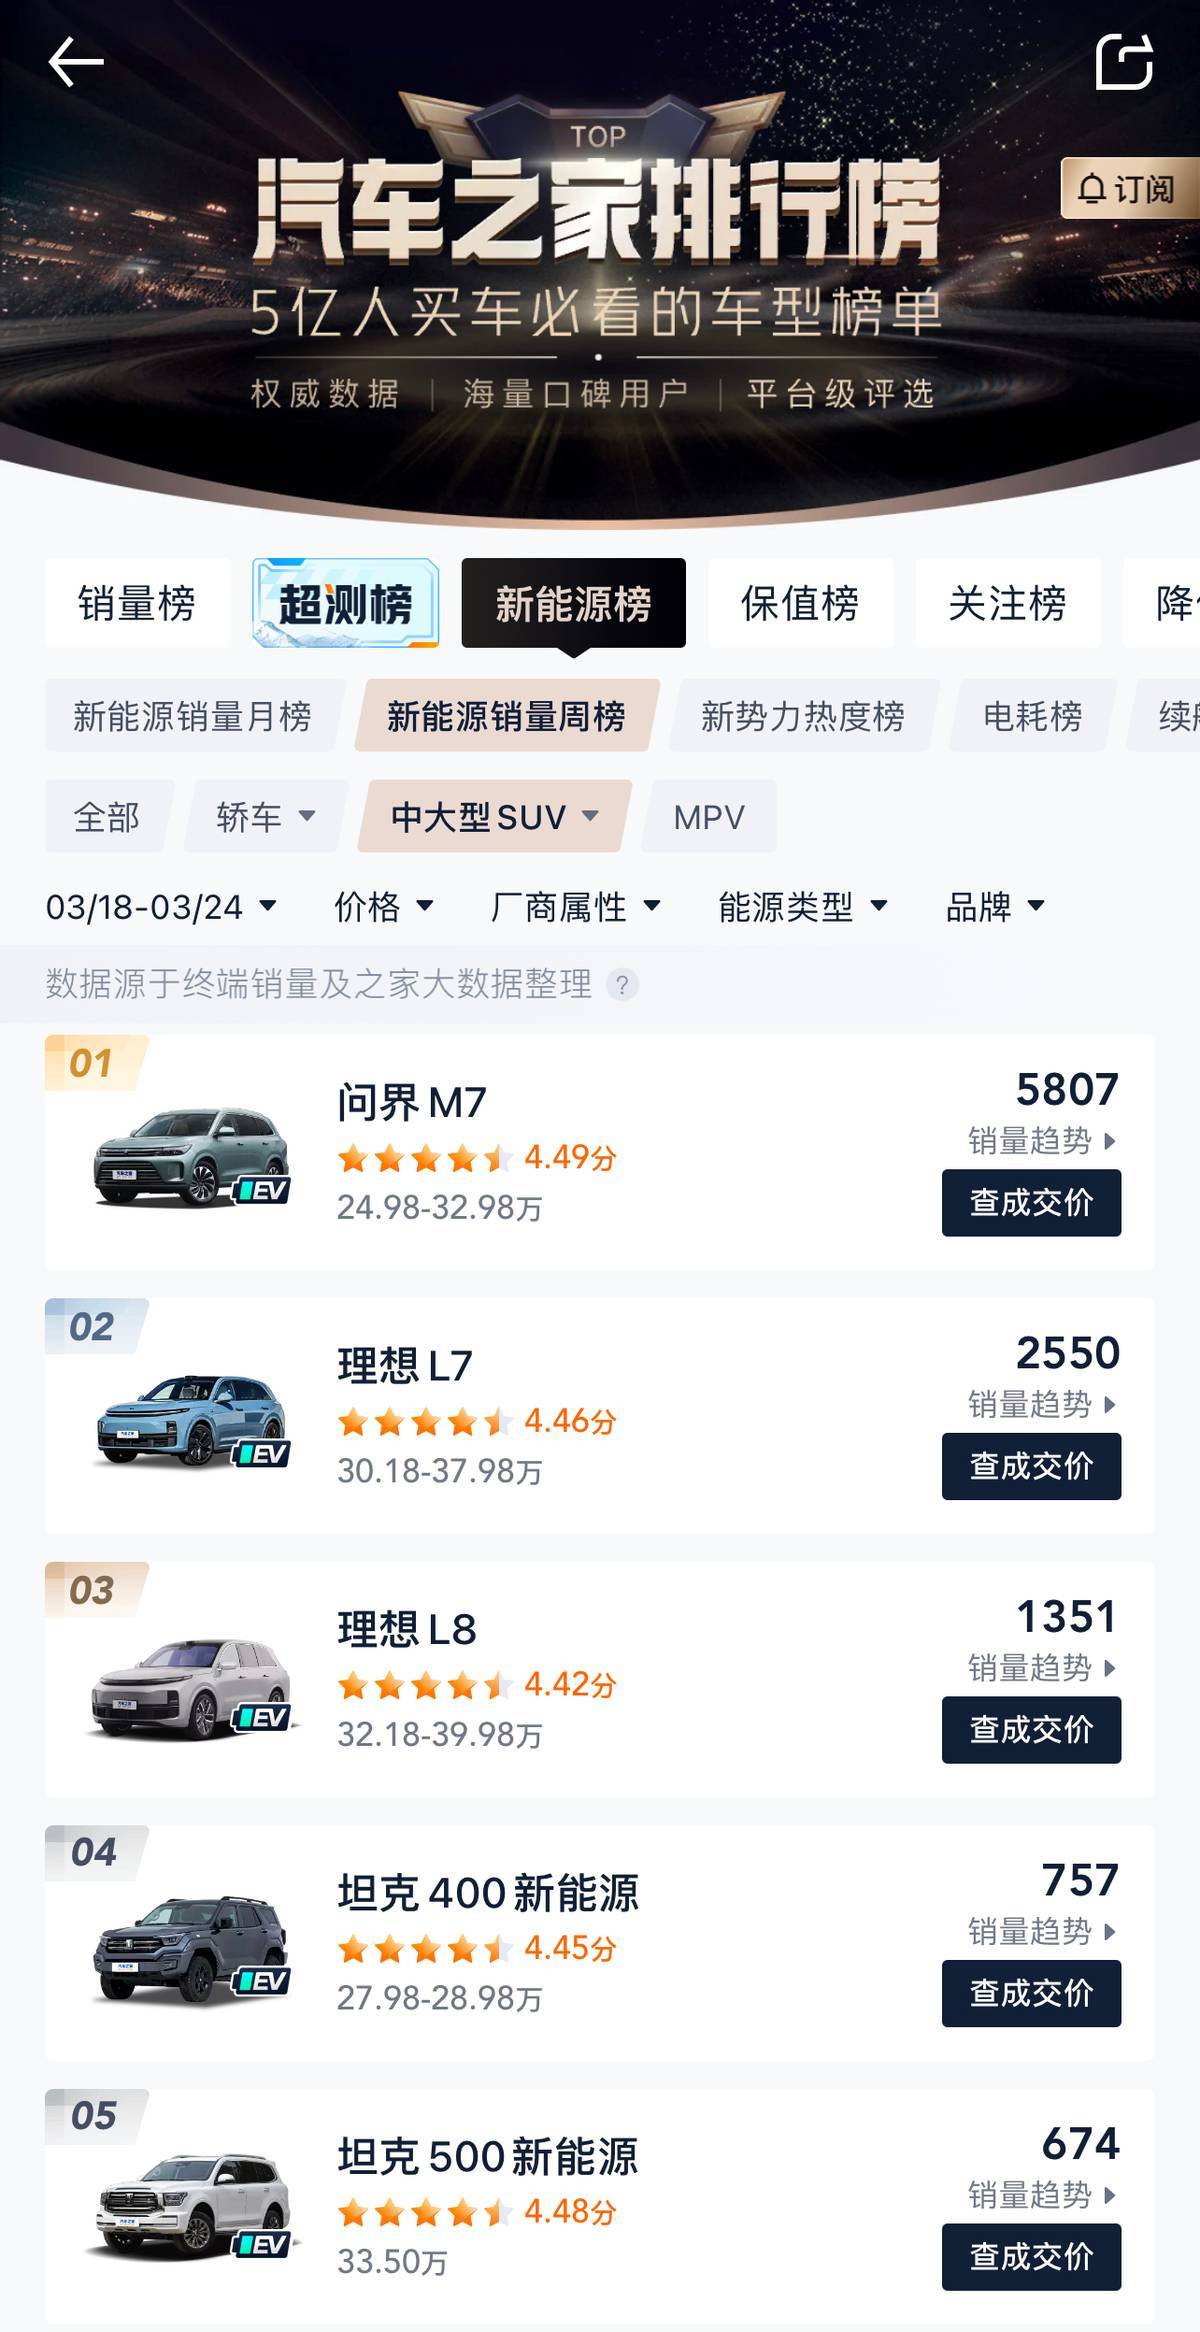Open the share icon at top right
This screenshot has width=1200, height=2332.
click(1124, 62)
